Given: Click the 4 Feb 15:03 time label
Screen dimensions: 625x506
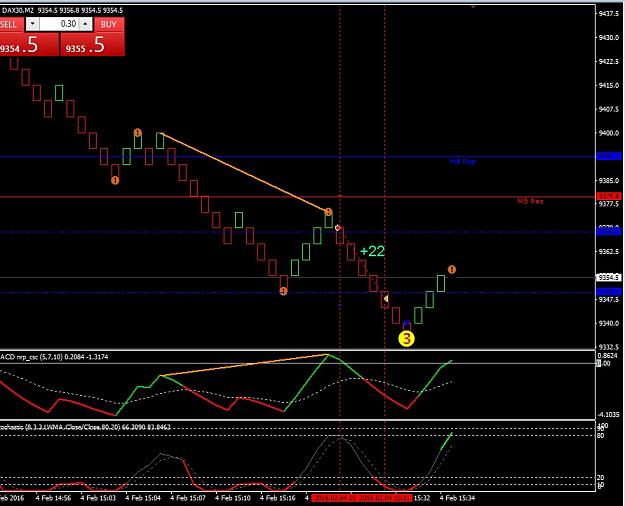Looking at the screenshot, I should point(98,498).
